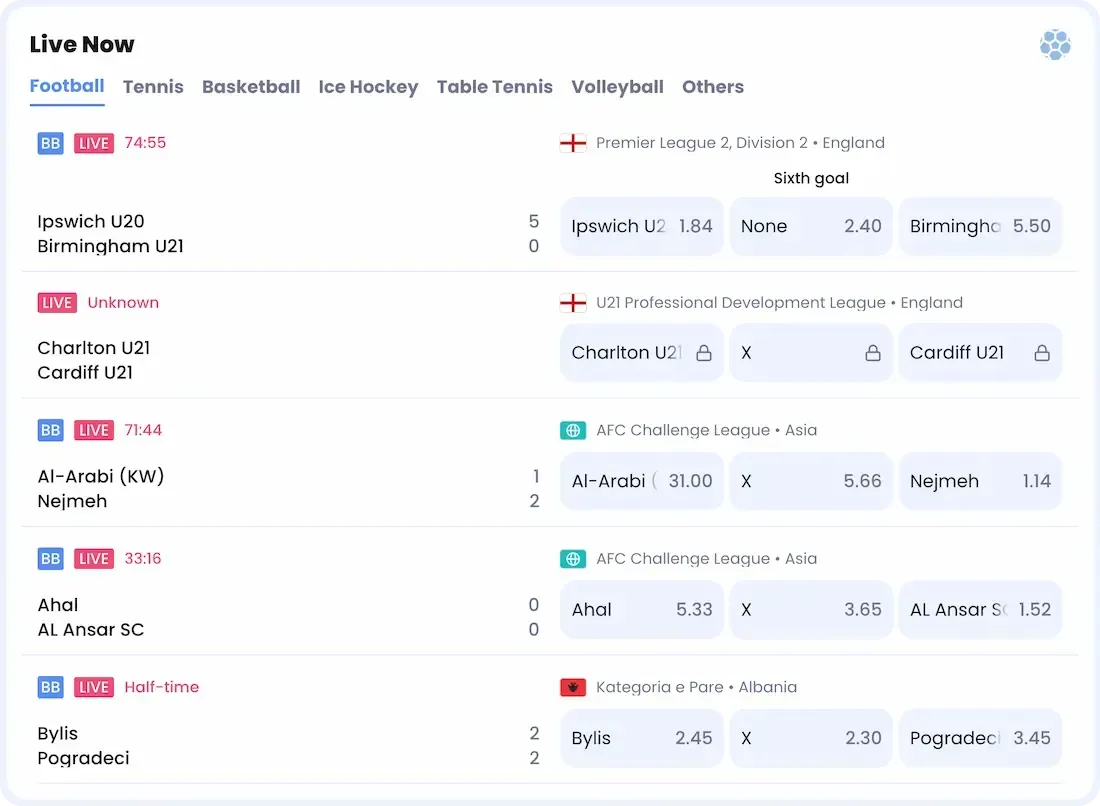The width and height of the screenshot is (1100, 806).
Task: Click the lock icon on Cardiff U21 odds
Action: point(1042,352)
